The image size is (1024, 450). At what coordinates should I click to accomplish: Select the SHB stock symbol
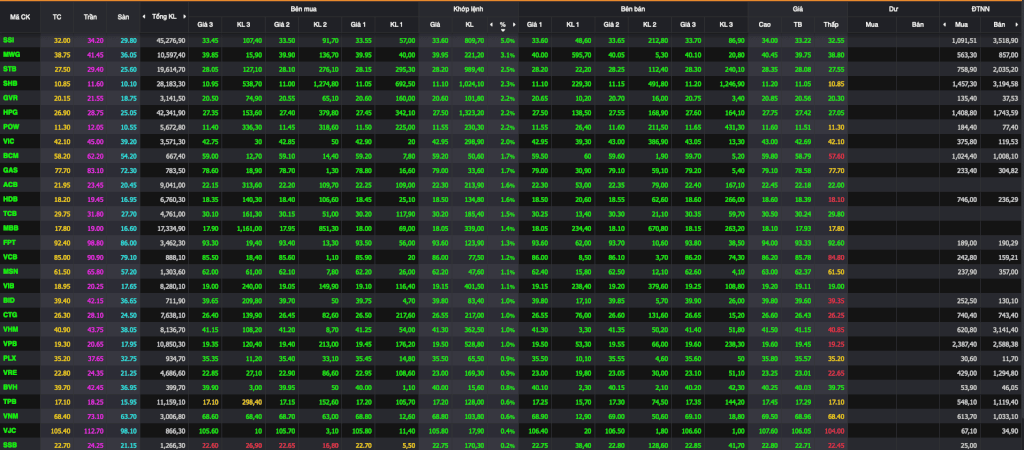10,82
